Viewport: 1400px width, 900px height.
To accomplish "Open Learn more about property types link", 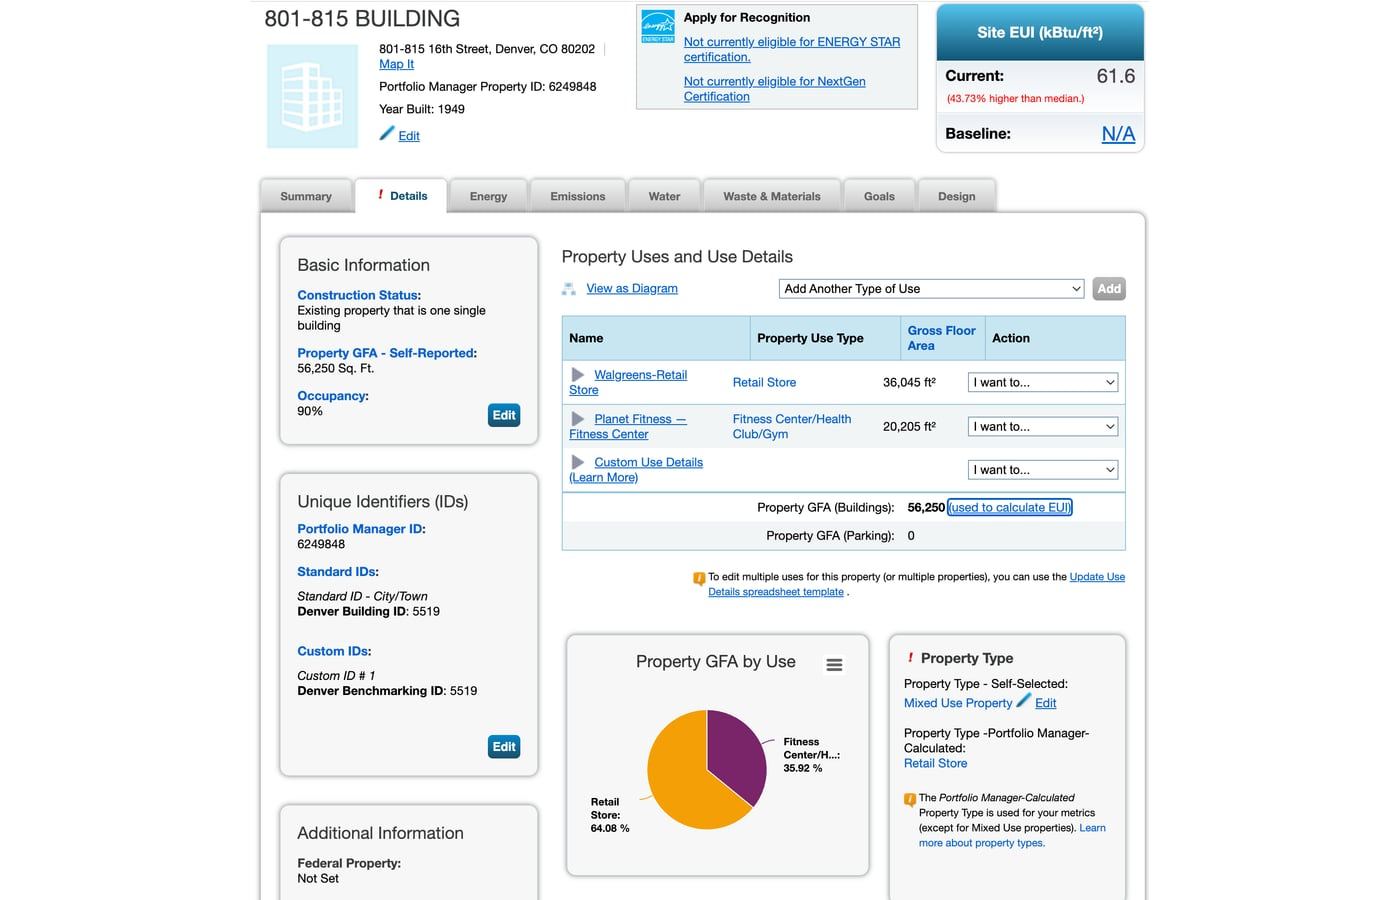I will [1012, 836].
